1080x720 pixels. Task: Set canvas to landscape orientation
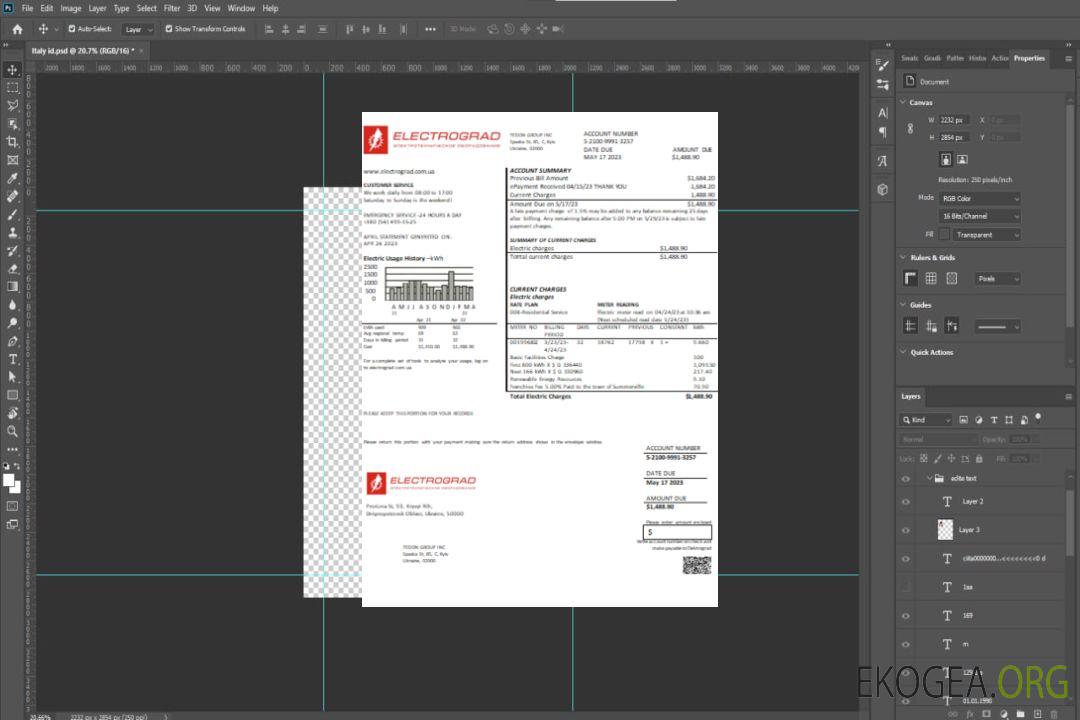962,159
